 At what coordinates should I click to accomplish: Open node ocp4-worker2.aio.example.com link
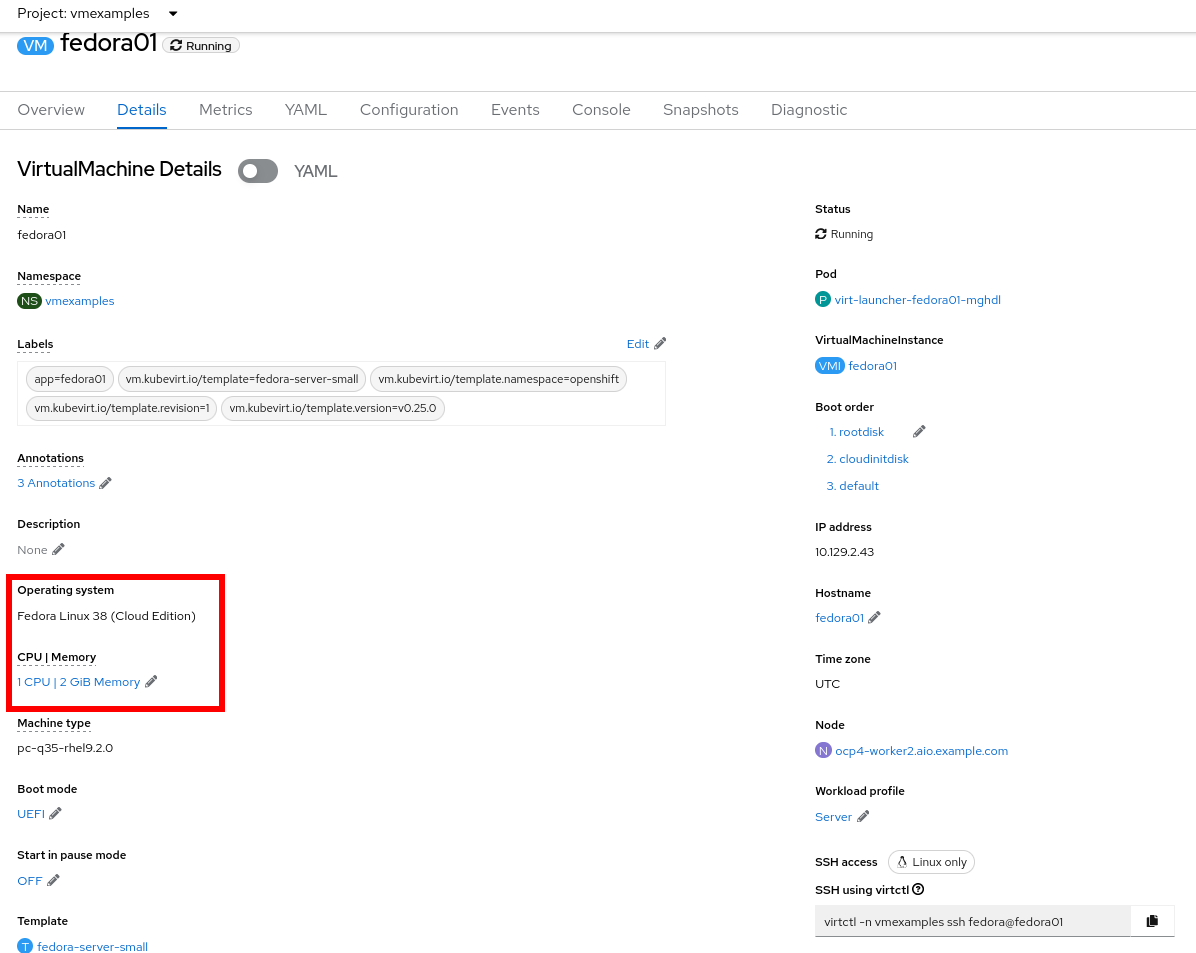(921, 751)
